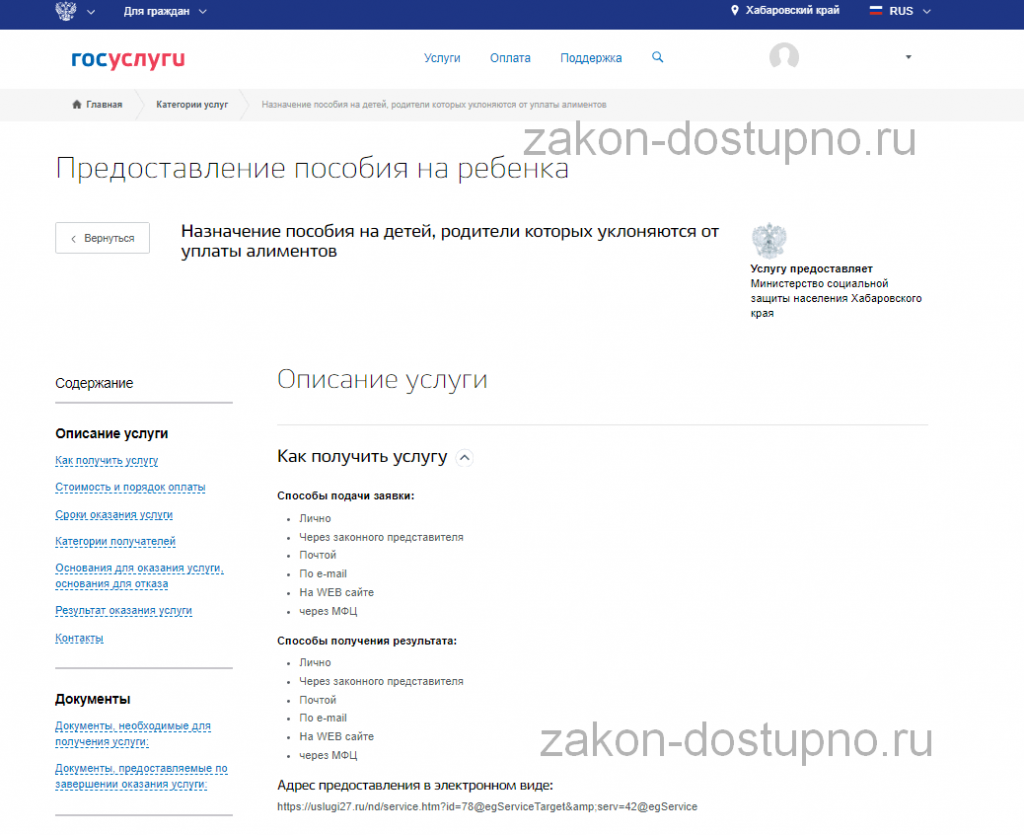This screenshot has height=835, width=1024.
Task: Open the 'Оплата' menu item
Action: tap(510, 58)
